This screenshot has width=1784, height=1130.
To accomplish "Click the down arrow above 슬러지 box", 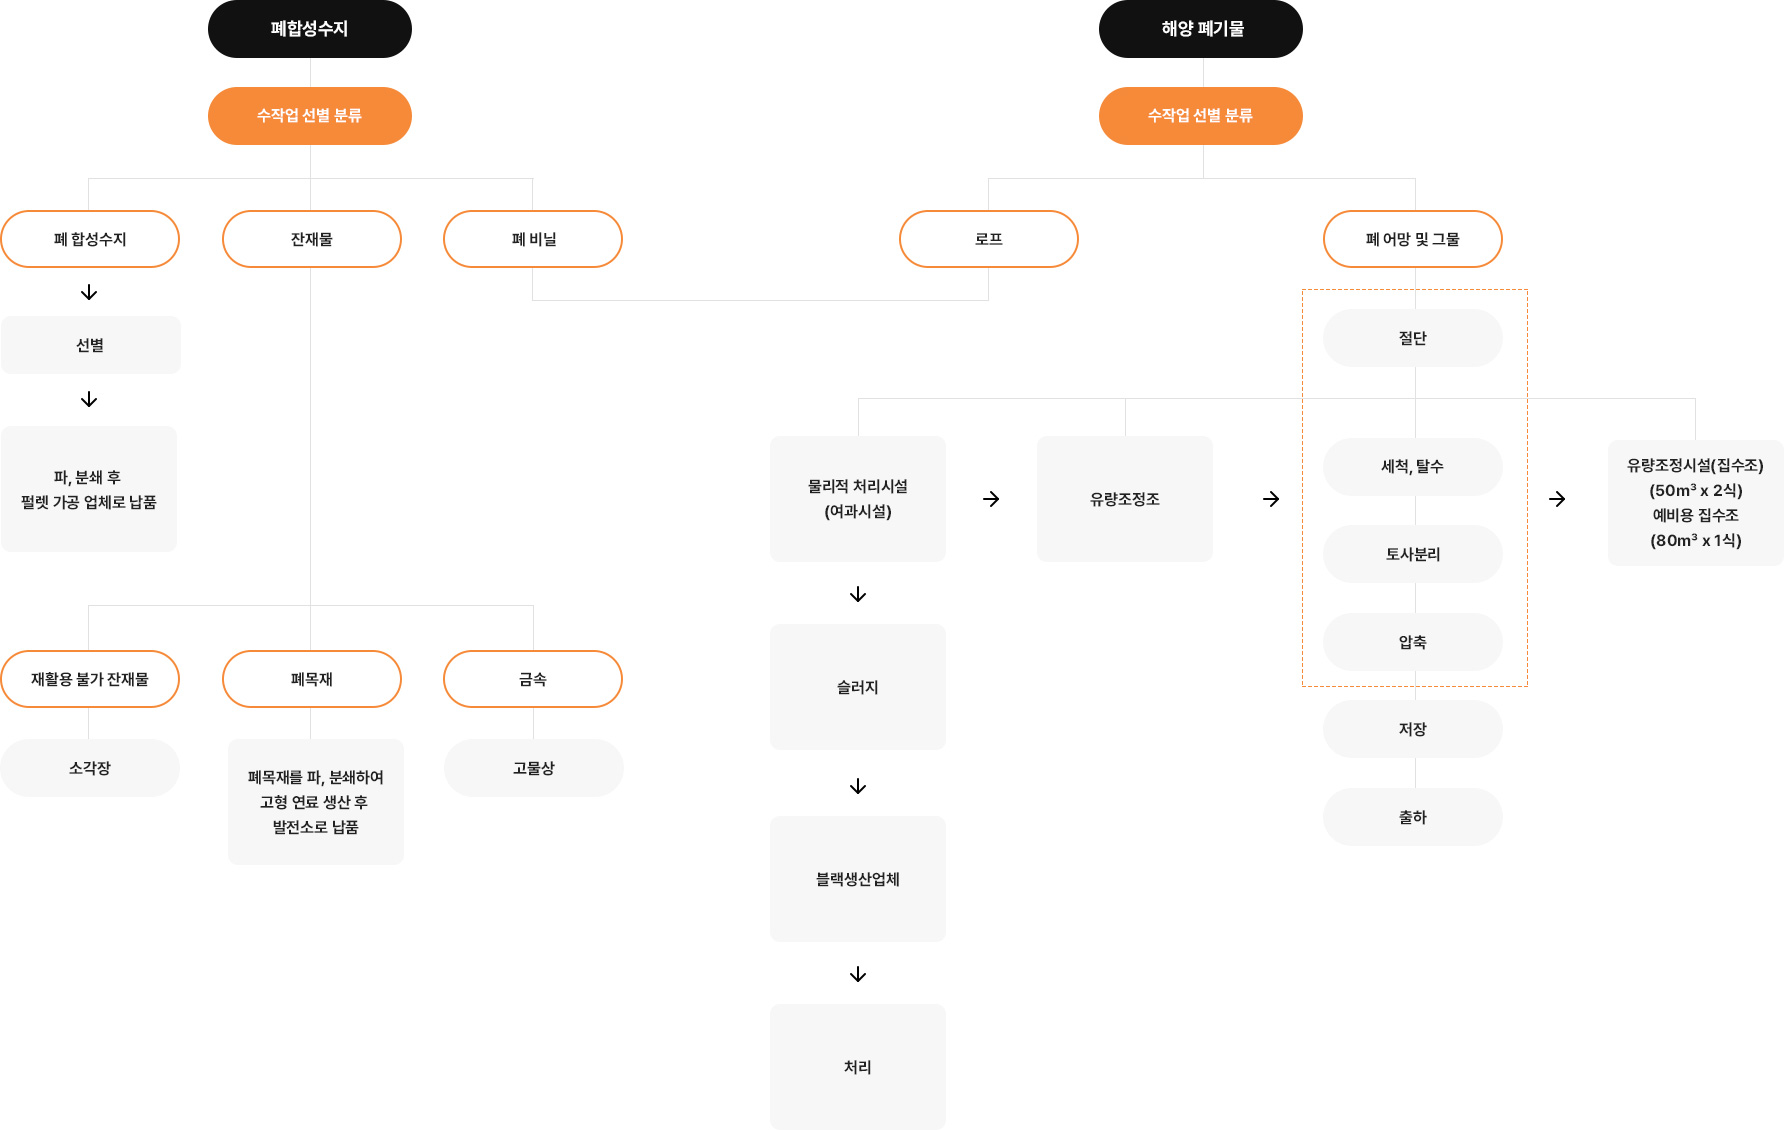I will pos(858,595).
